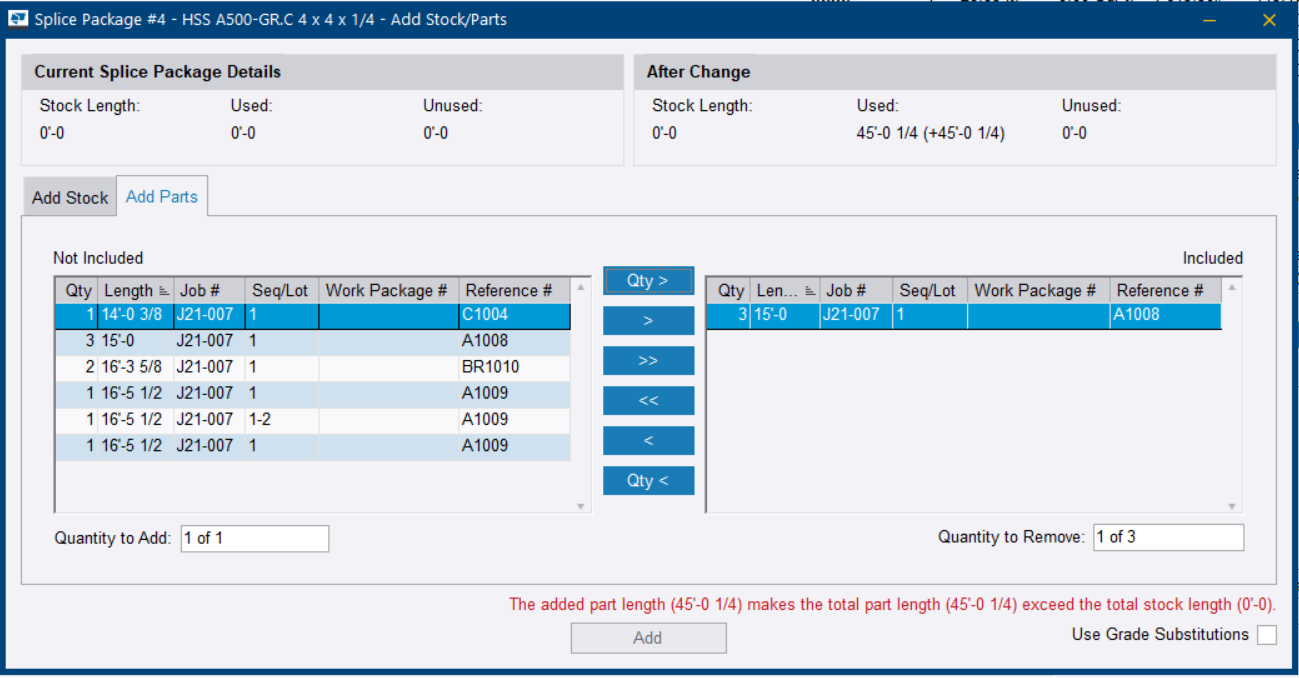The height and width of the screenshot is (678, 1299).
Task: Sort Not Included list by Length column
Action: (x=135, y=291)
